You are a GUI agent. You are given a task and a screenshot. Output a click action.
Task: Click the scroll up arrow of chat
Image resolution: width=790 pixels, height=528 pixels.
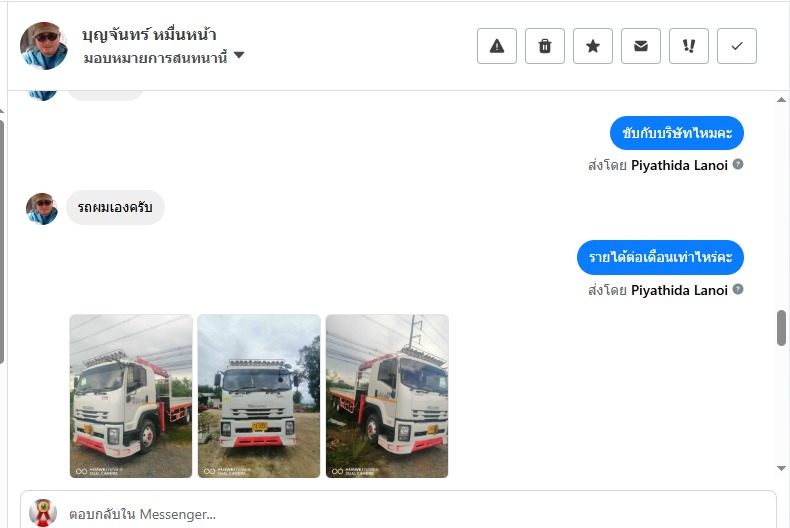tap(781, 100)
